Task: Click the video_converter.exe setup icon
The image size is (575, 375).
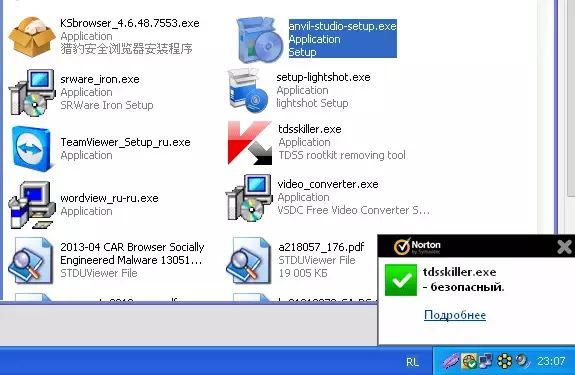Action: click(249, 198)
